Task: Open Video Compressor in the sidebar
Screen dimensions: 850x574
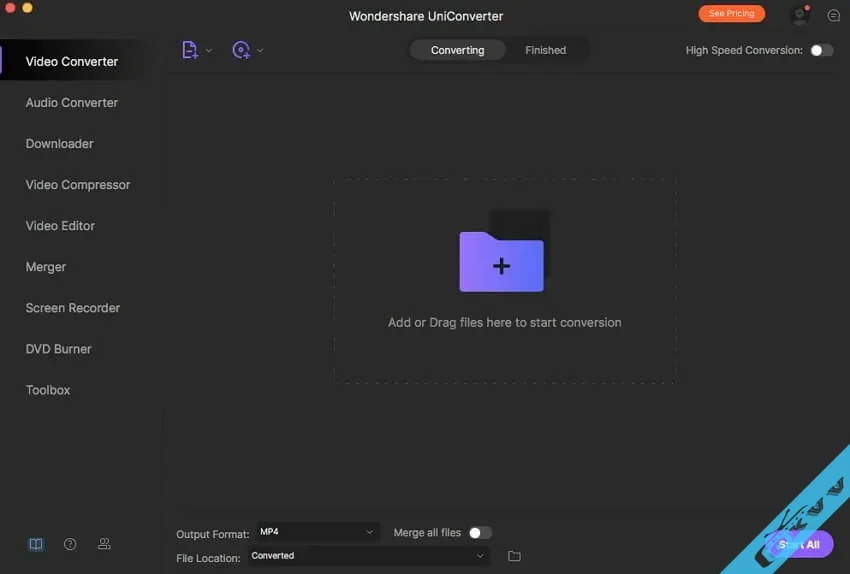Action: [x=78, y=185]
